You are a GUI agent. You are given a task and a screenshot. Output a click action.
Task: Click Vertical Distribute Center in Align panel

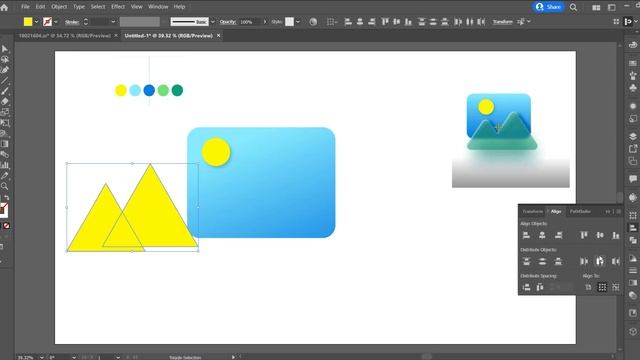(542, 261)
